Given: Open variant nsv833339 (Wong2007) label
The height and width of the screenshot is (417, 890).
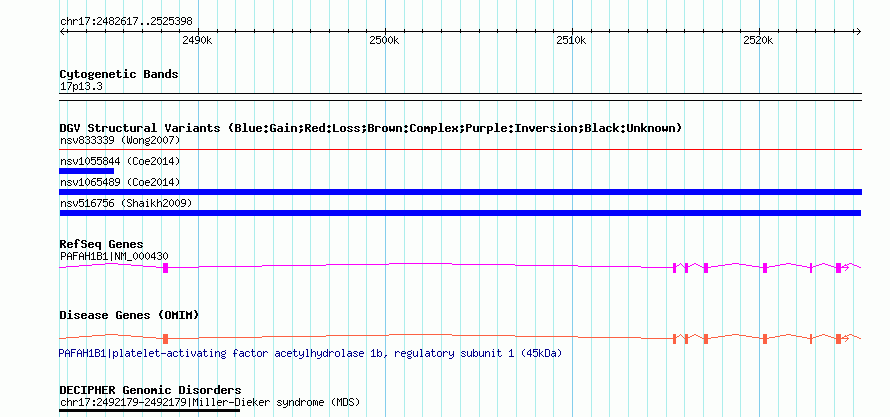Looking at the screenshot, I should (120, 140).
